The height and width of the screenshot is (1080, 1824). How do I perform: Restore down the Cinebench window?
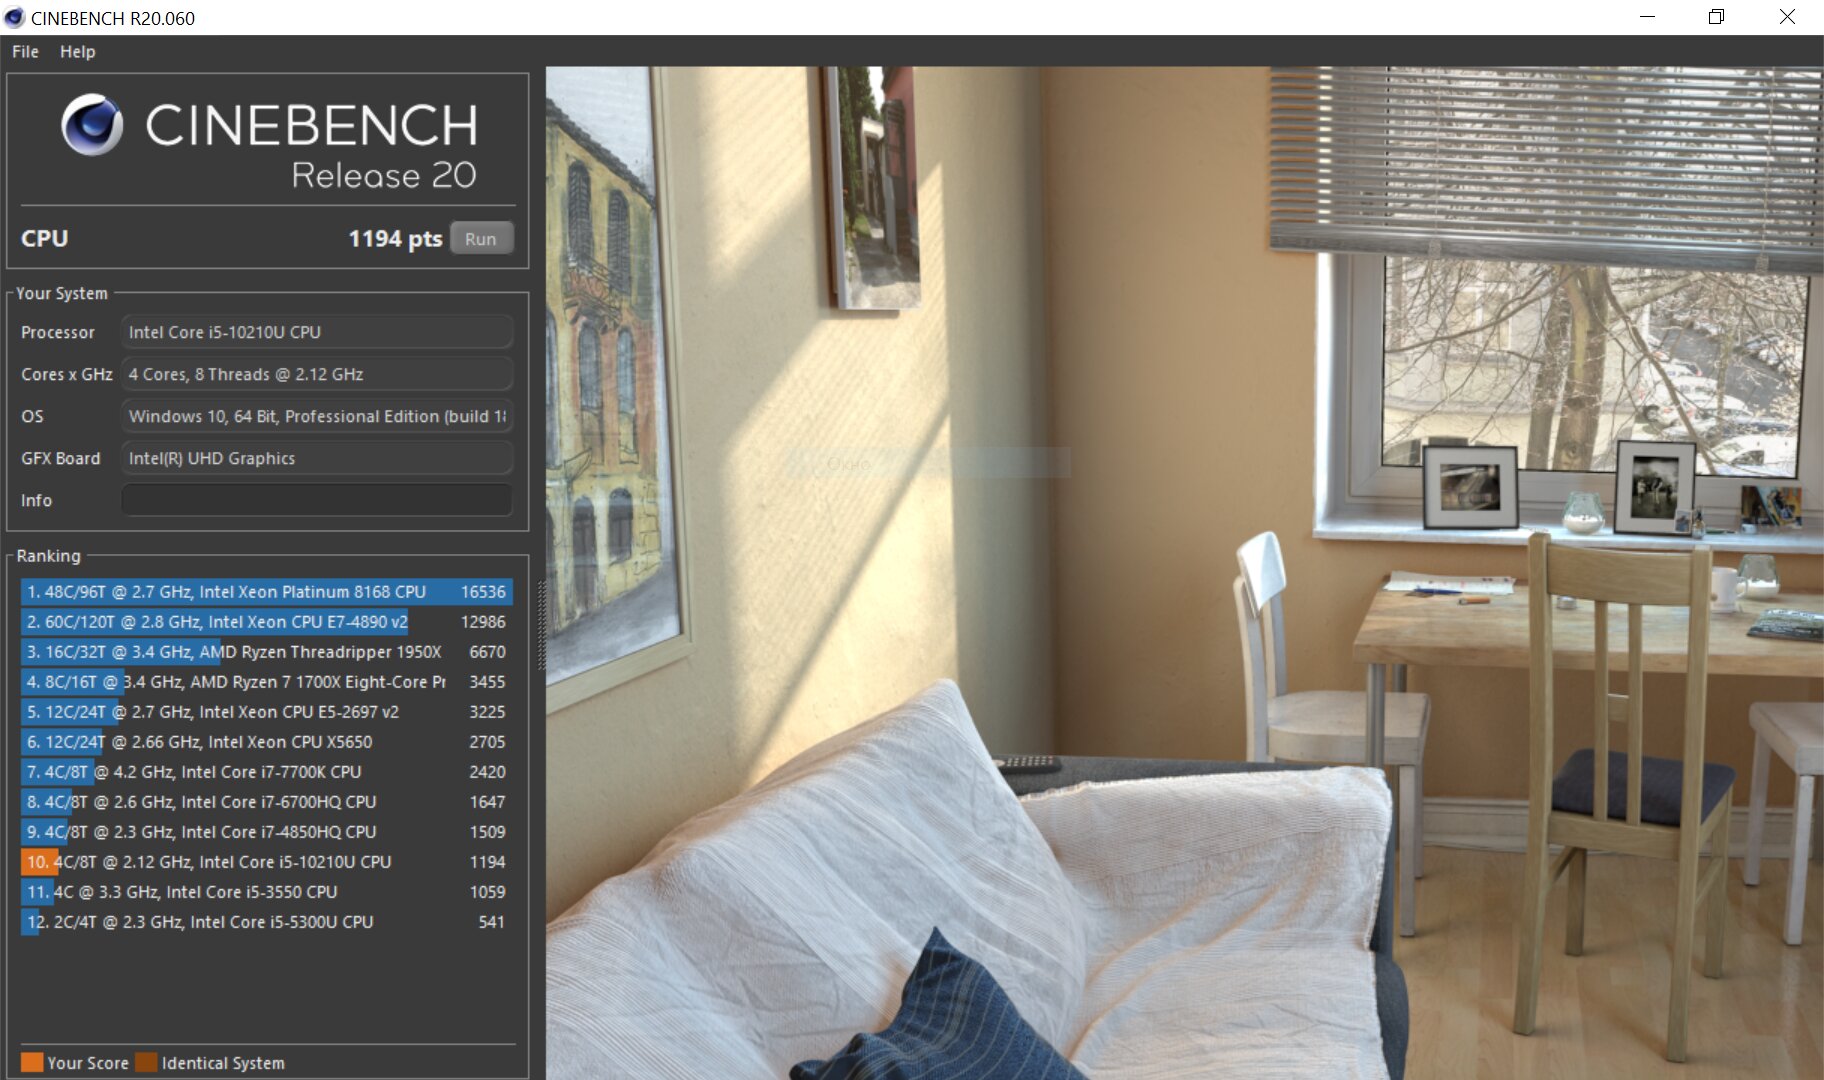pos(1717,17)
